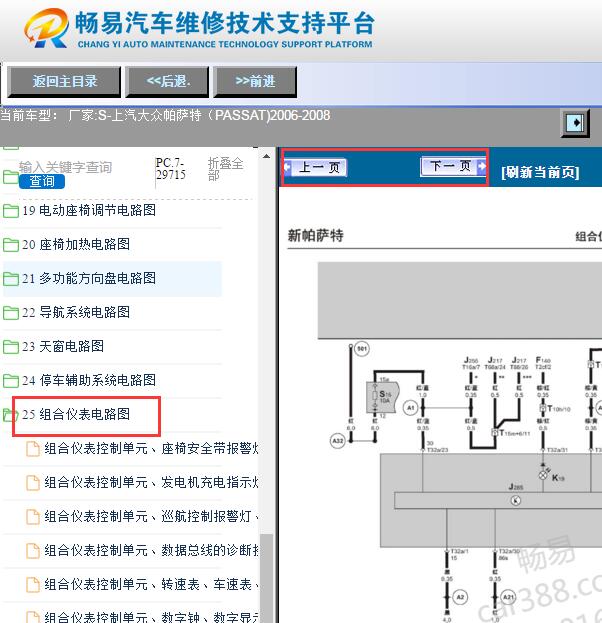Expand folder 24 停车辅助系统电路图

[x=89, y=380]
